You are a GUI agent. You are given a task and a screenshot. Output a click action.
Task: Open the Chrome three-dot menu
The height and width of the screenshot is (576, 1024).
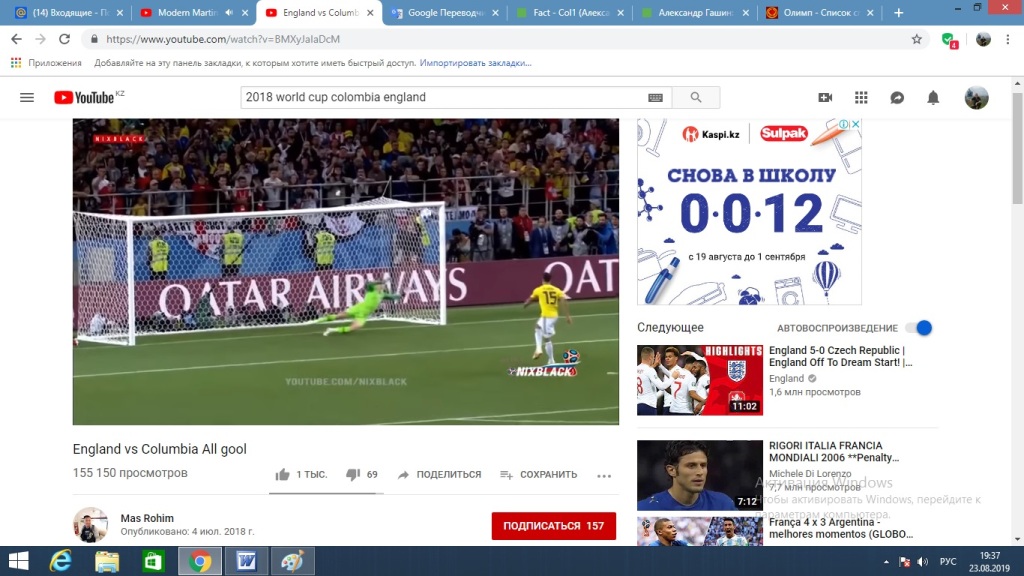[1008, 39]
